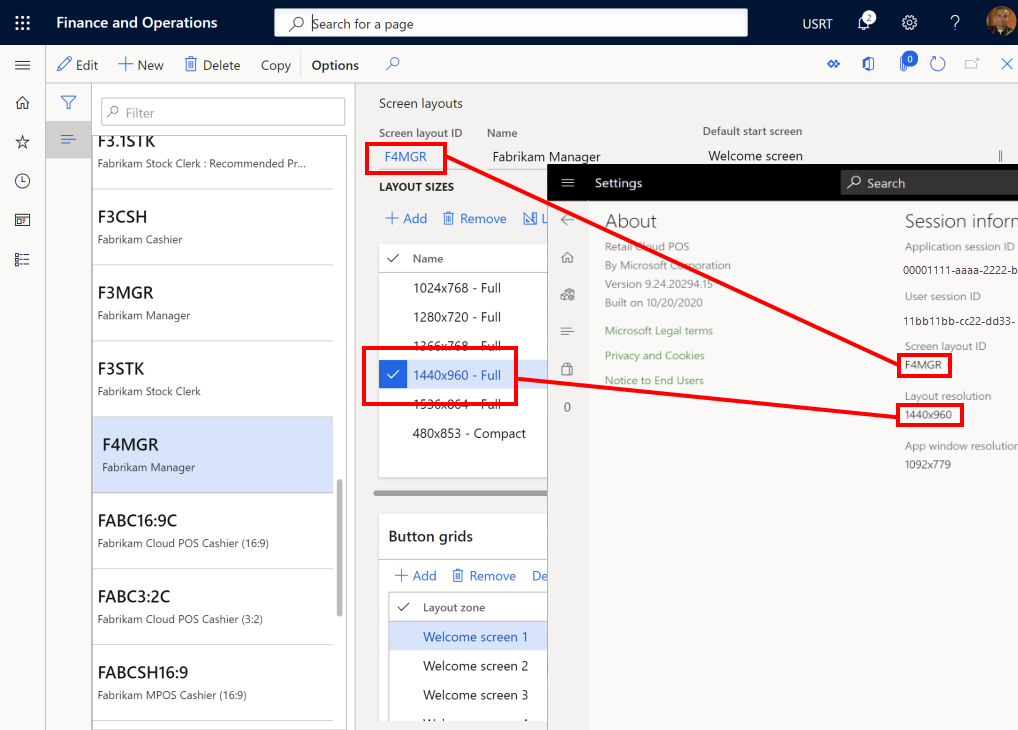Open Recent clock icon in sidebar
Screen dimensions: 1018x730
[23, 181]
